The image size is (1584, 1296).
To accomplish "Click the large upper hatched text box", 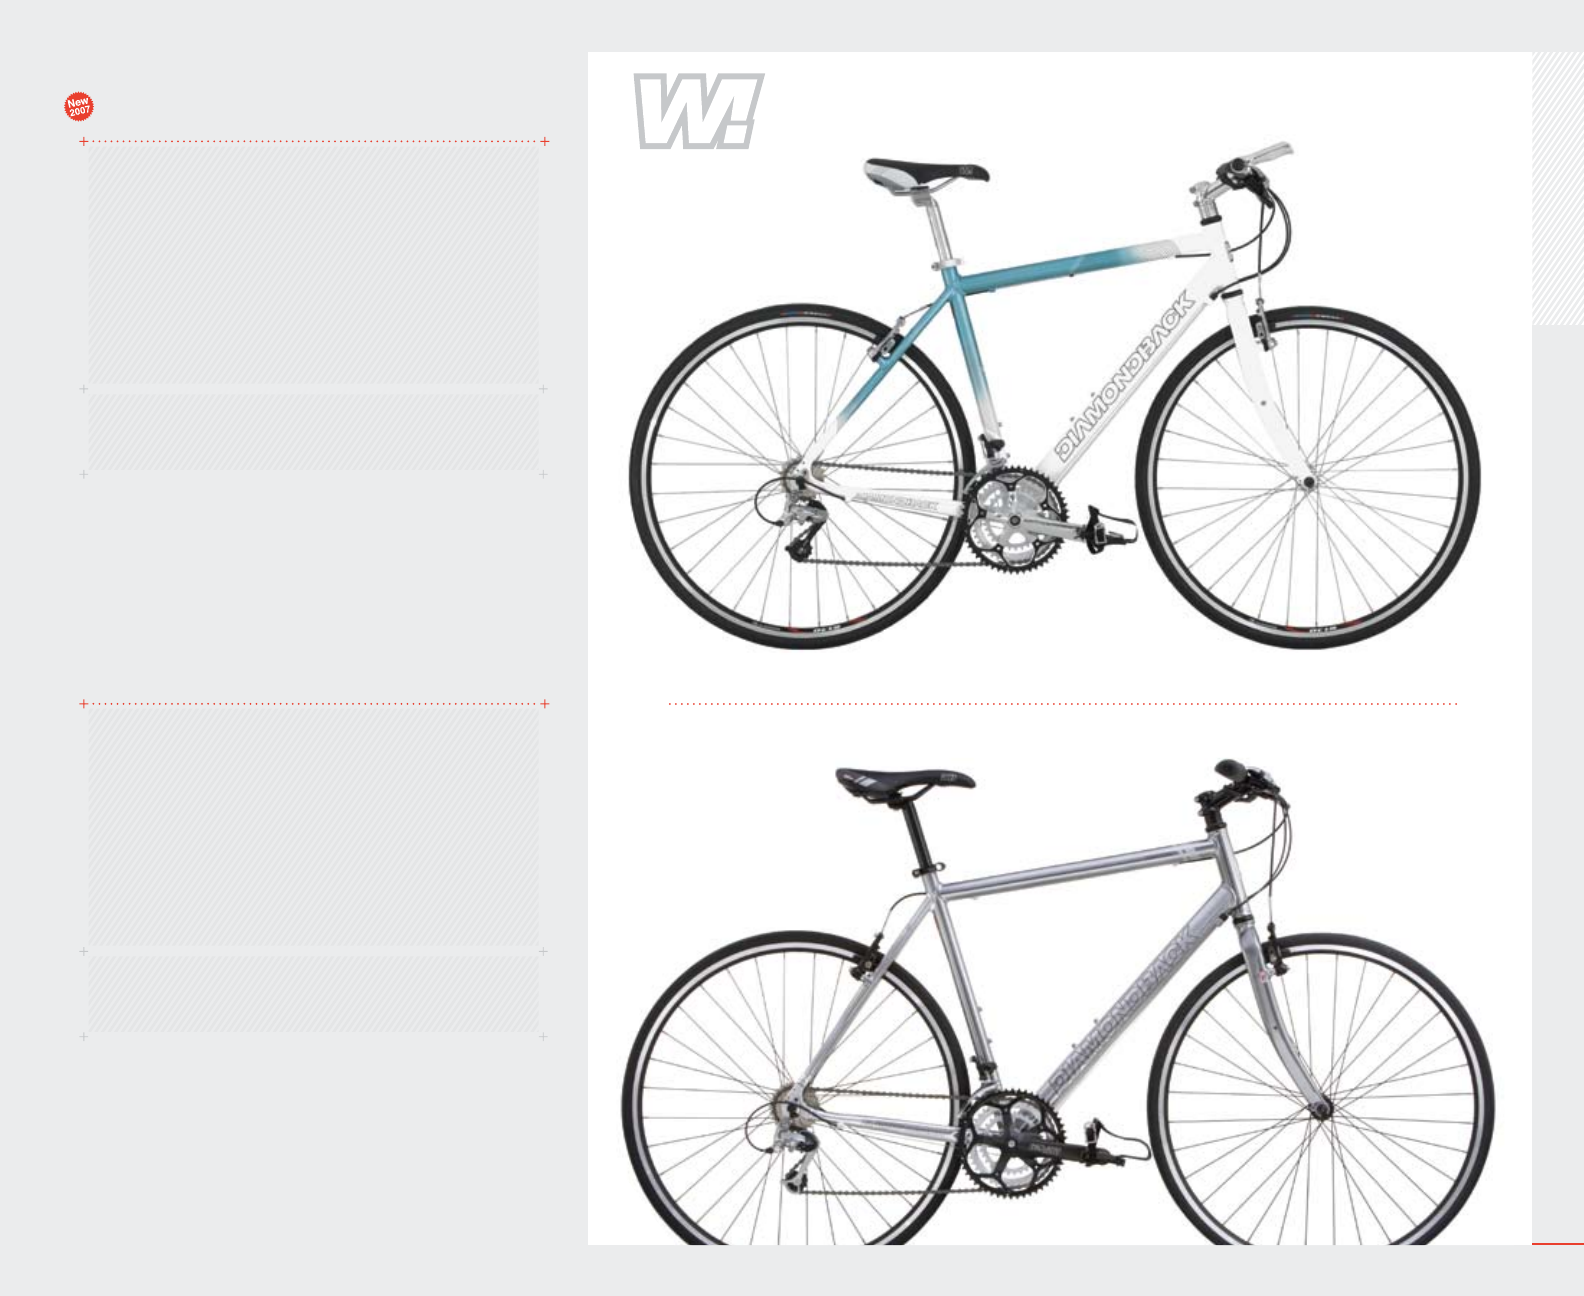I will [313, 265].
